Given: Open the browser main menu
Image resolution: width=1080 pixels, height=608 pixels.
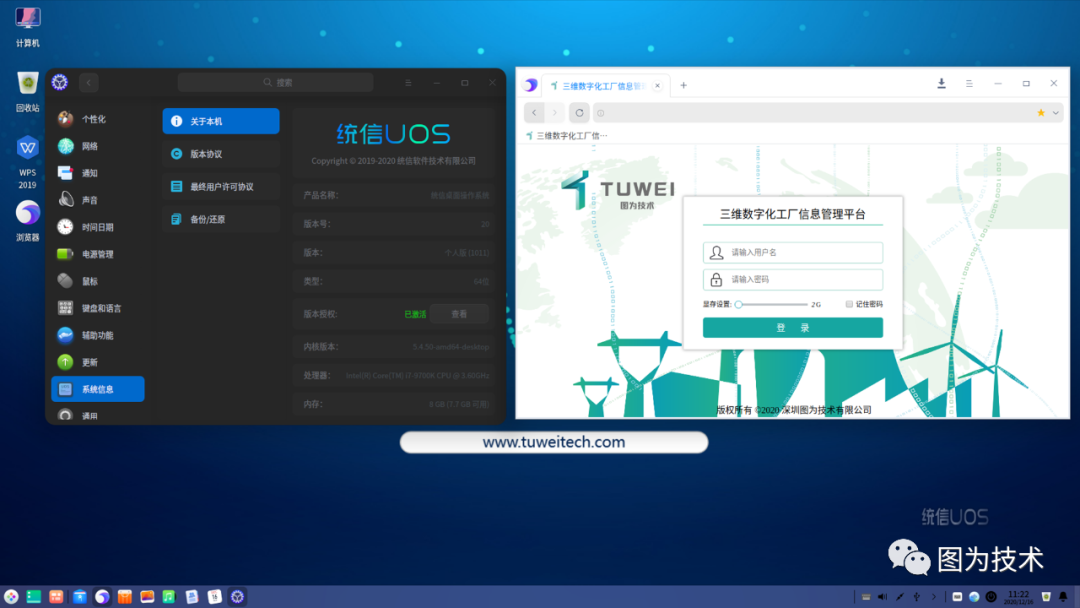Looking at the screenshot, I should [969, 83].
